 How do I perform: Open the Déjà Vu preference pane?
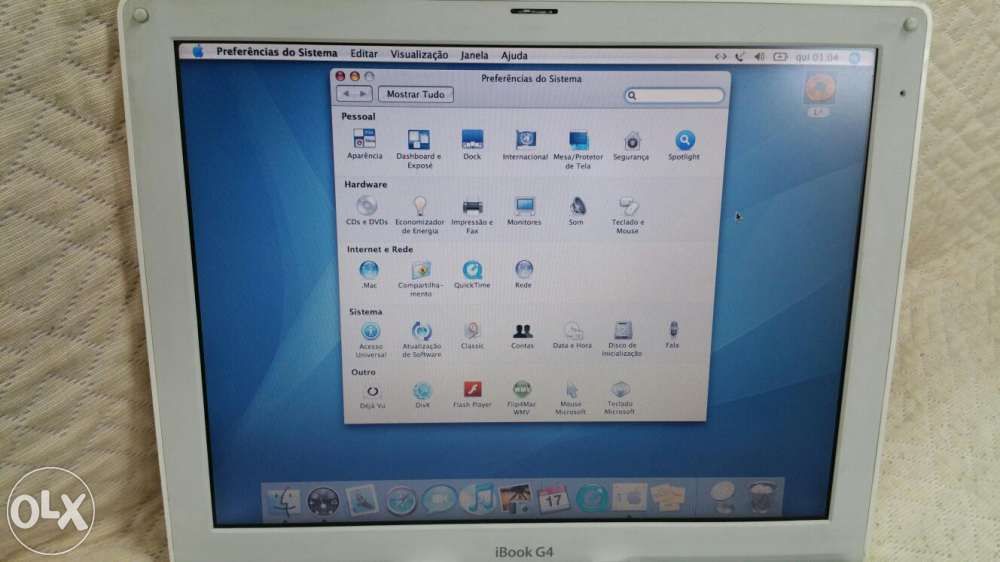[372, 396]
